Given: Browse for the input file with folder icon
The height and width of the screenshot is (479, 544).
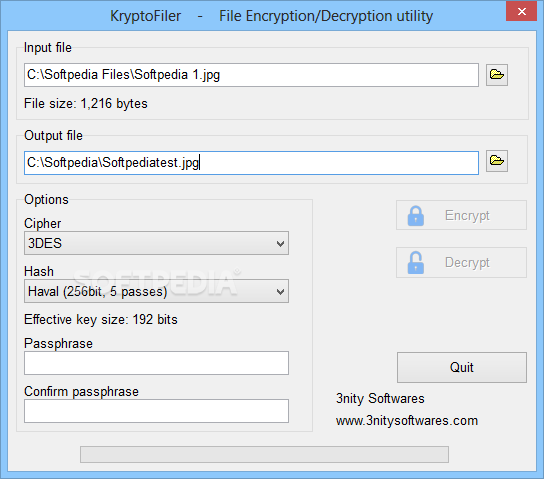Looking at the screenshot, I should pos(496,75).
